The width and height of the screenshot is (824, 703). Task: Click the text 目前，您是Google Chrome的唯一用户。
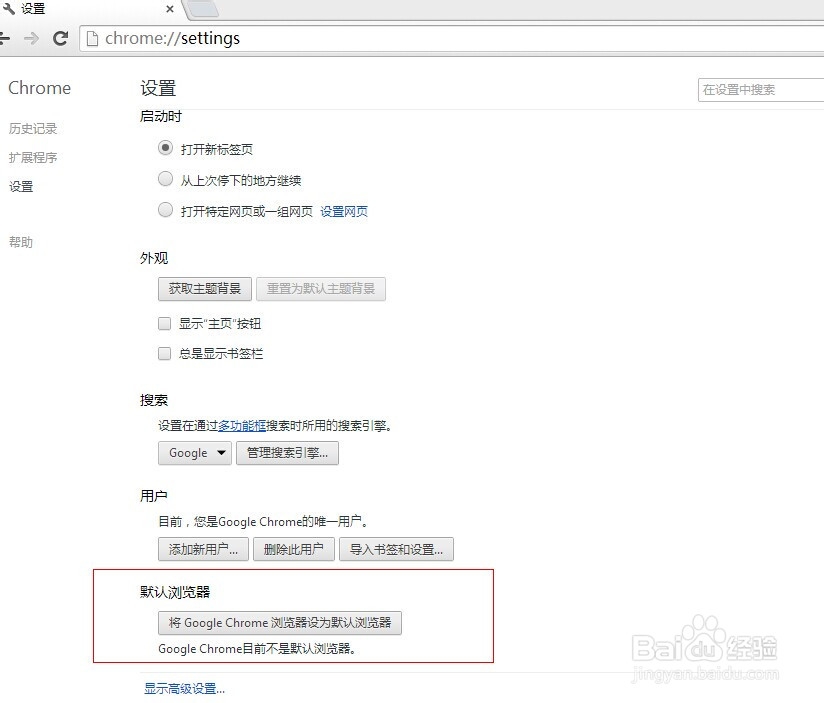click(264, 522)
